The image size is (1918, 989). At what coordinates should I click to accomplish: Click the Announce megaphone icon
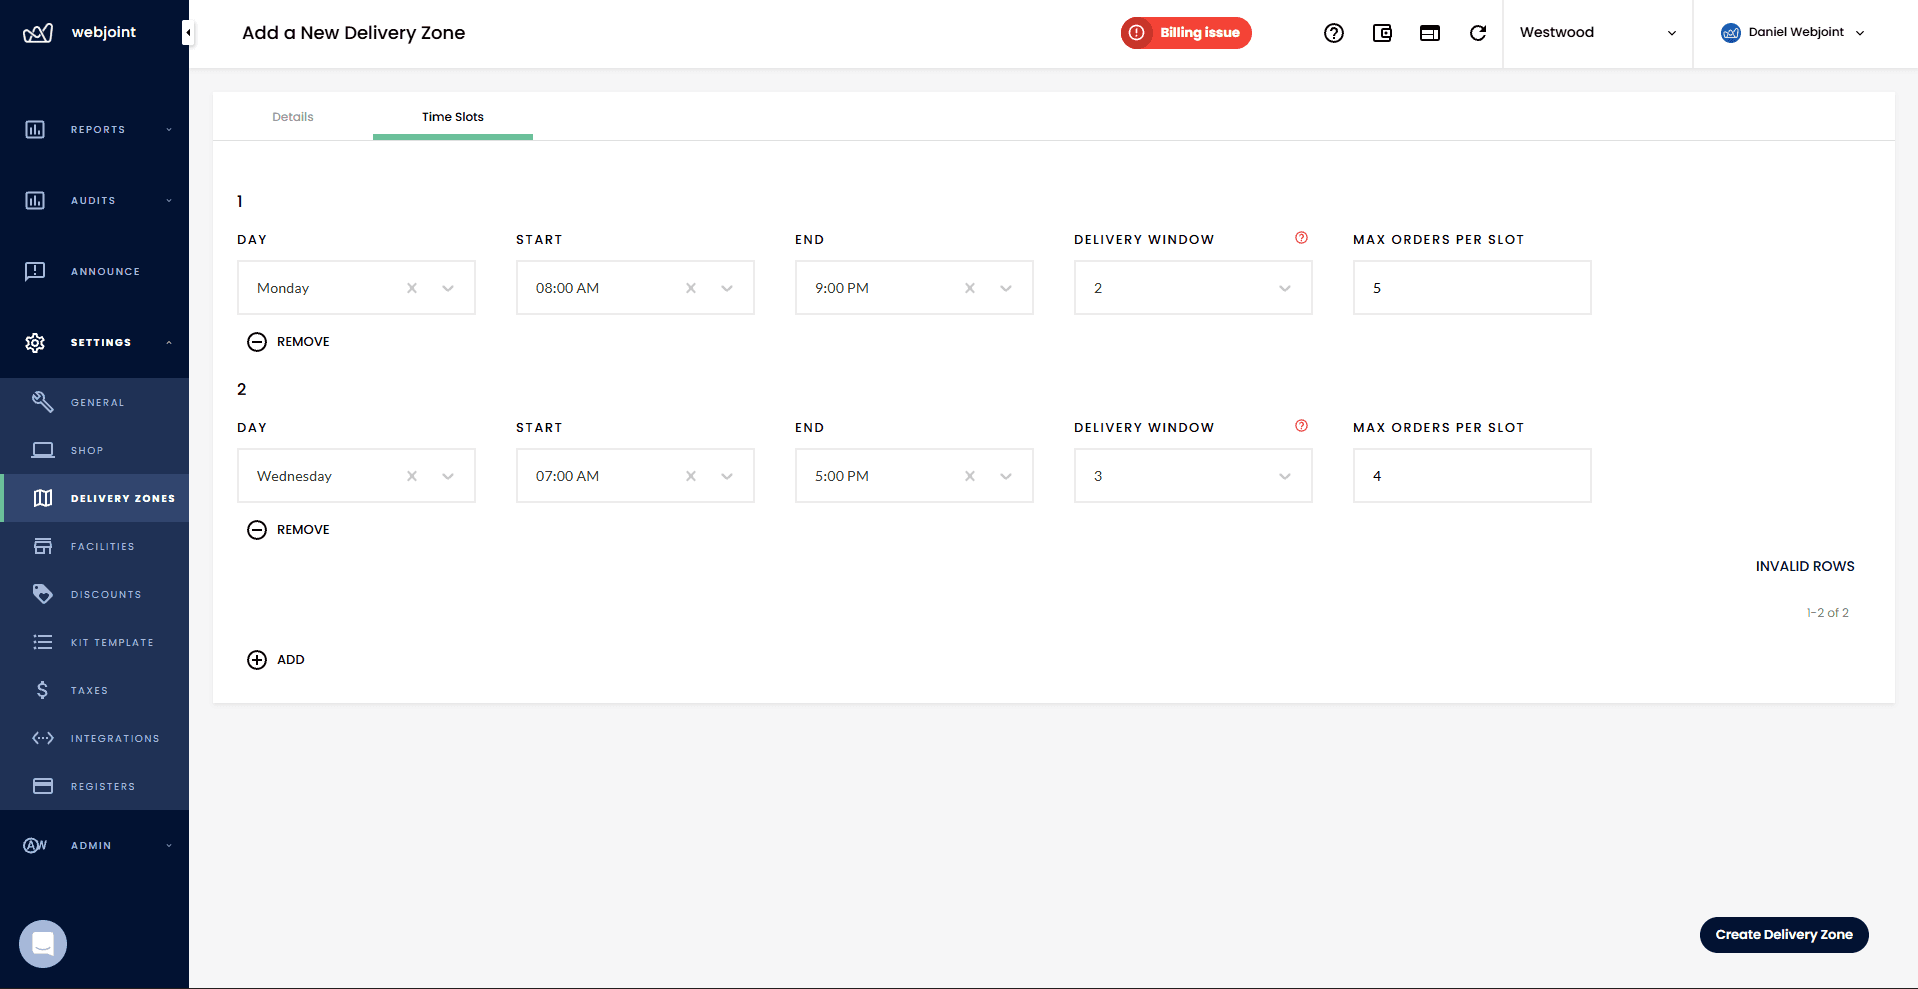pos(35,270)
